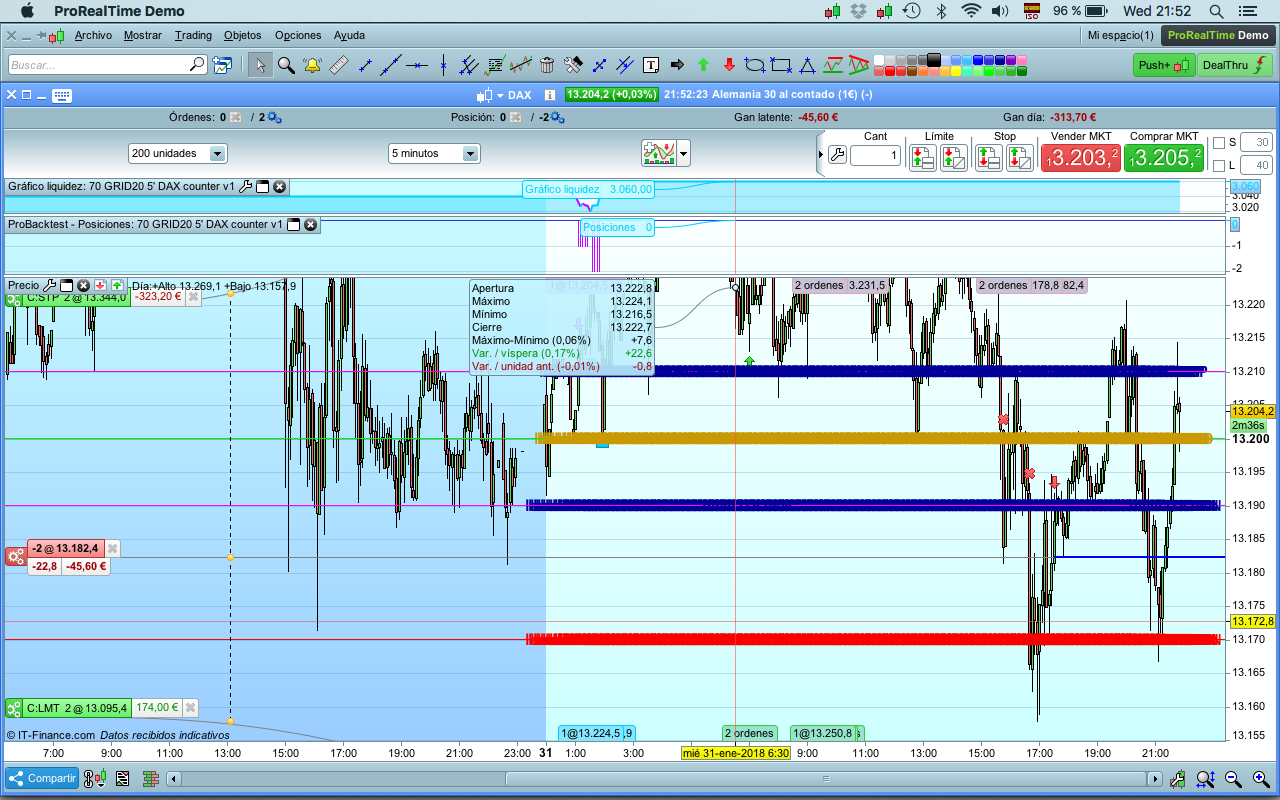Image resolution: width=1280 pixels, height=800 pixels.
Task: Expand the 5 minutos timeframe dropdown
Action: 470,154
